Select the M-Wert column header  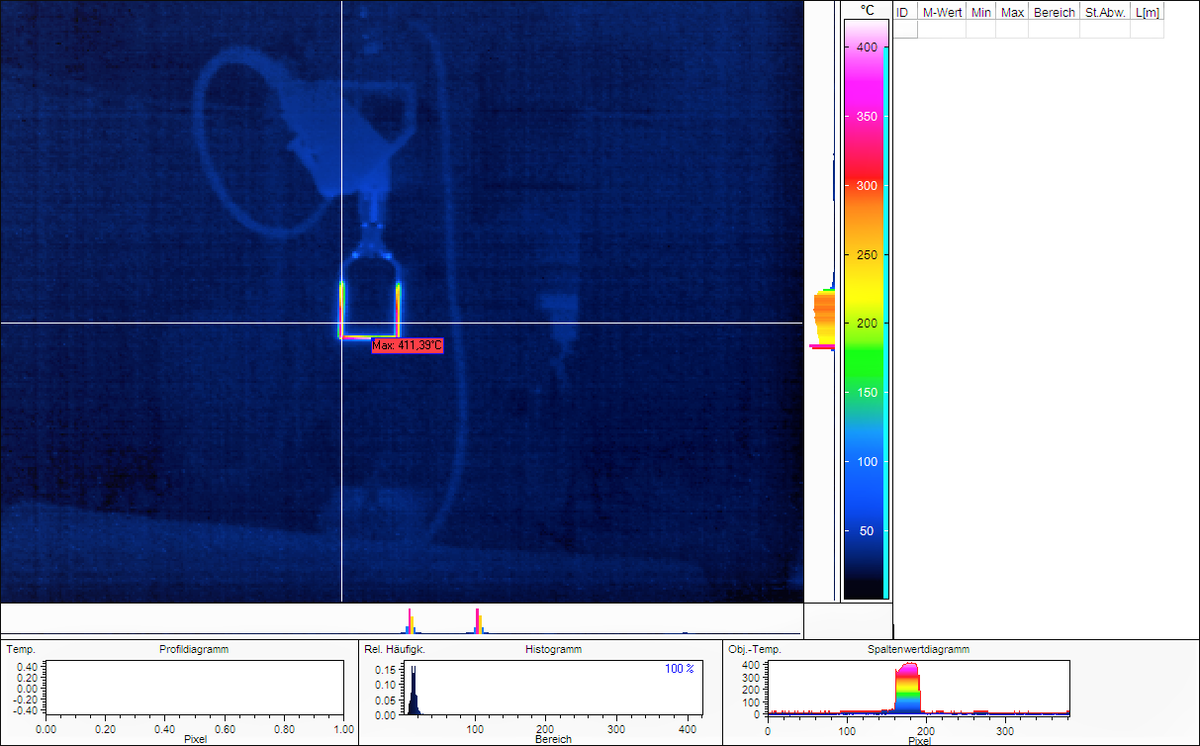tap(942, 13)
